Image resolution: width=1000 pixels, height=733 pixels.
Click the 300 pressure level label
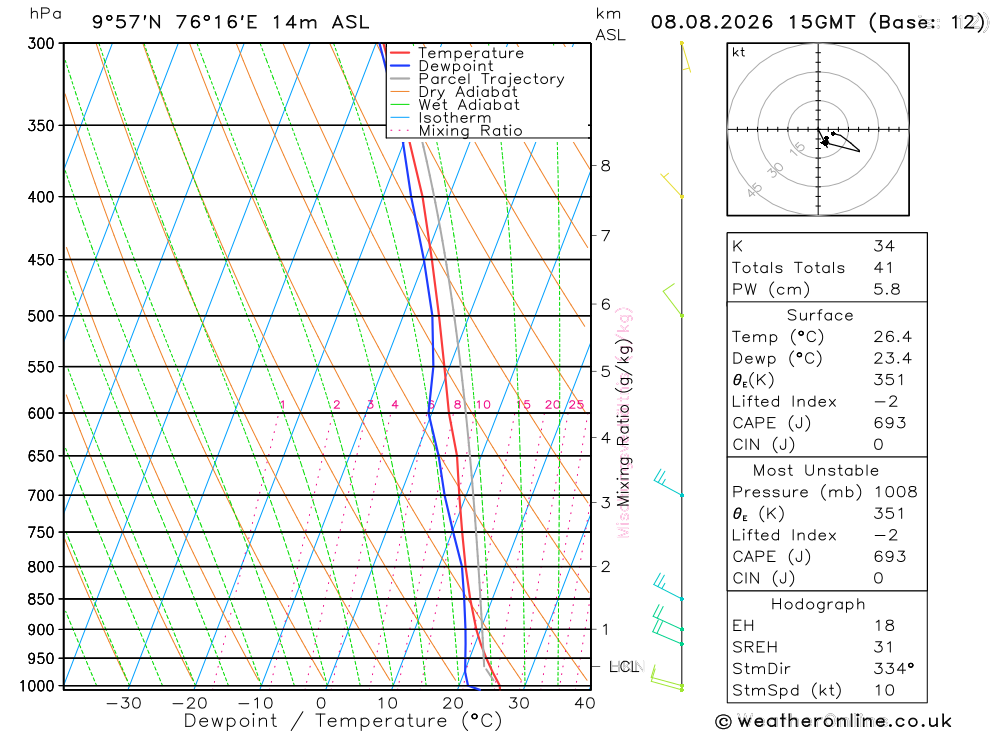[x=41, y=43]
